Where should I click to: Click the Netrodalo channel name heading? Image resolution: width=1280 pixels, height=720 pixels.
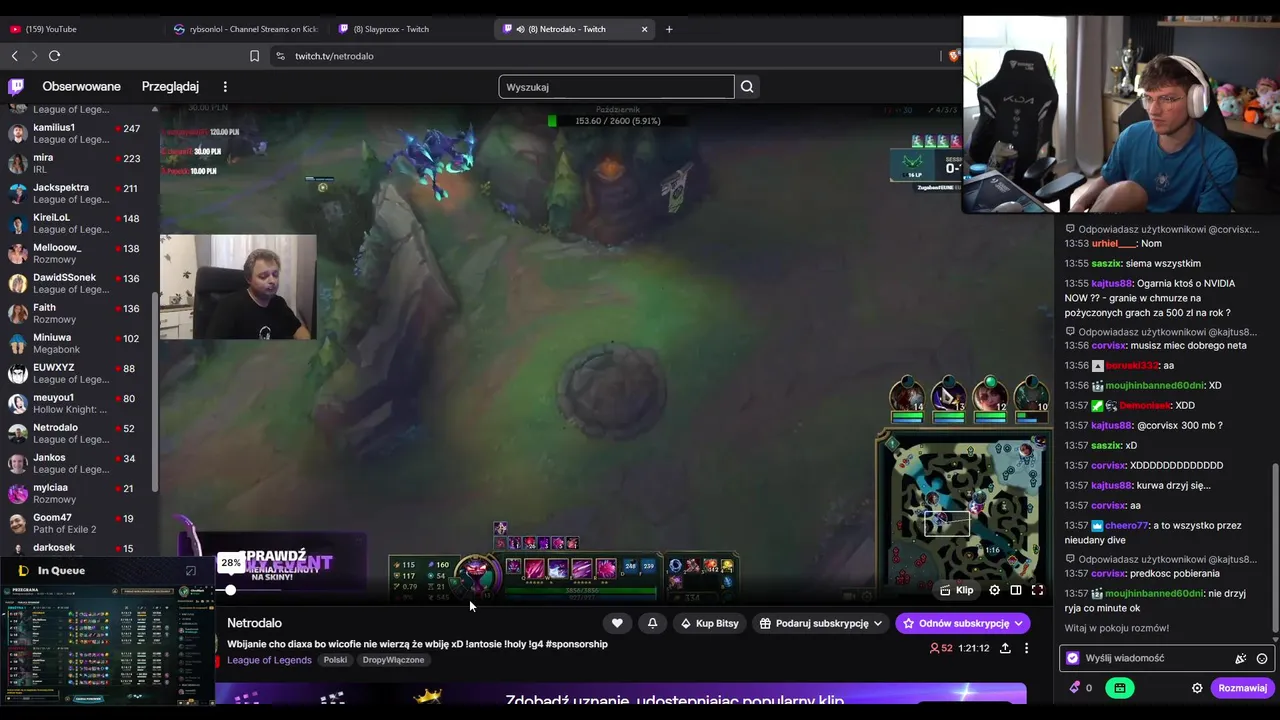tap(254, 623)
